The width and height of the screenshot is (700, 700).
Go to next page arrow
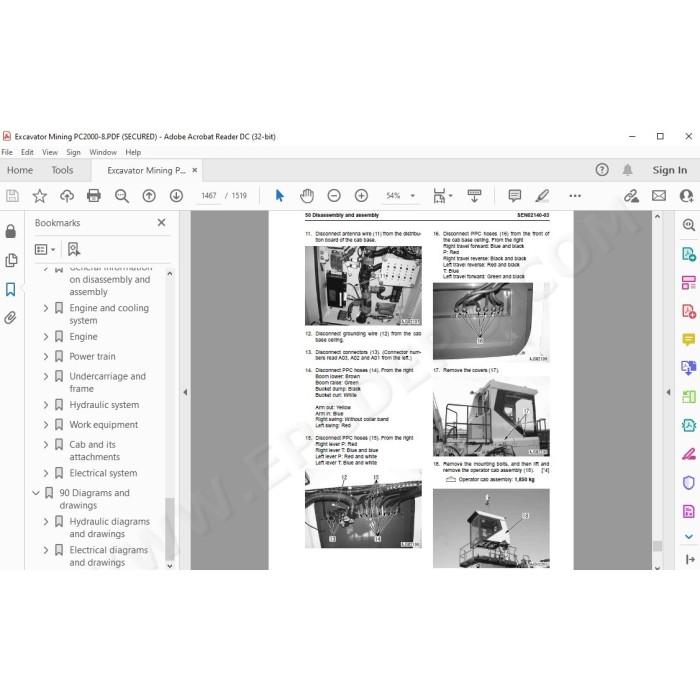[x=176, y=196]
